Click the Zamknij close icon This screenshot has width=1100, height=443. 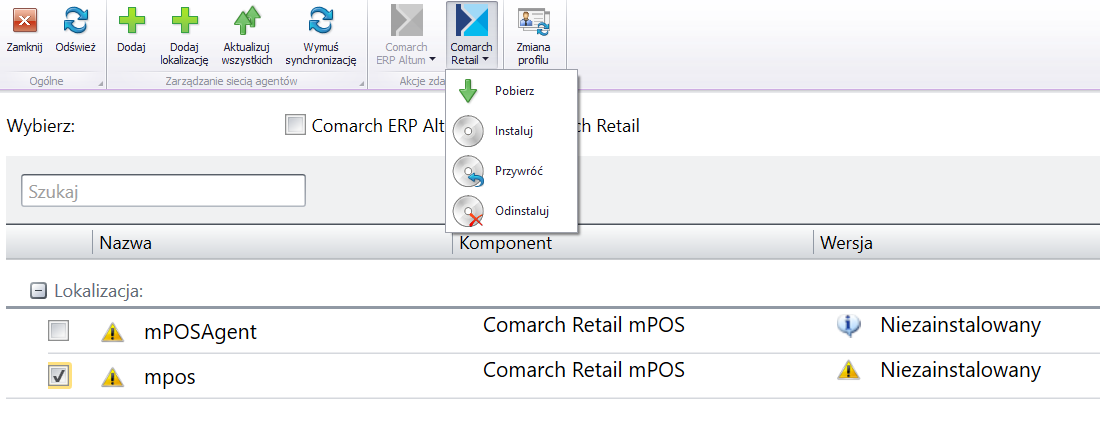pyautogui.click(x=25, y=20)
